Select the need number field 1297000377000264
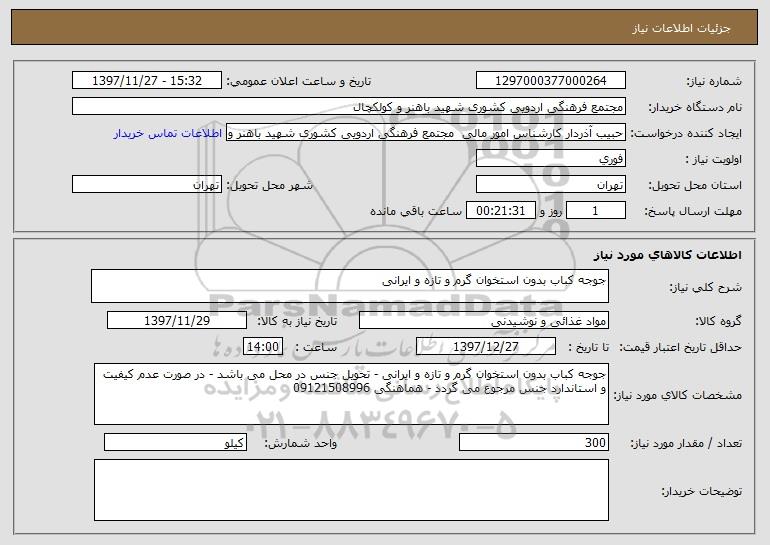Viewport: 770px width, 545px height. coord(550,80)
